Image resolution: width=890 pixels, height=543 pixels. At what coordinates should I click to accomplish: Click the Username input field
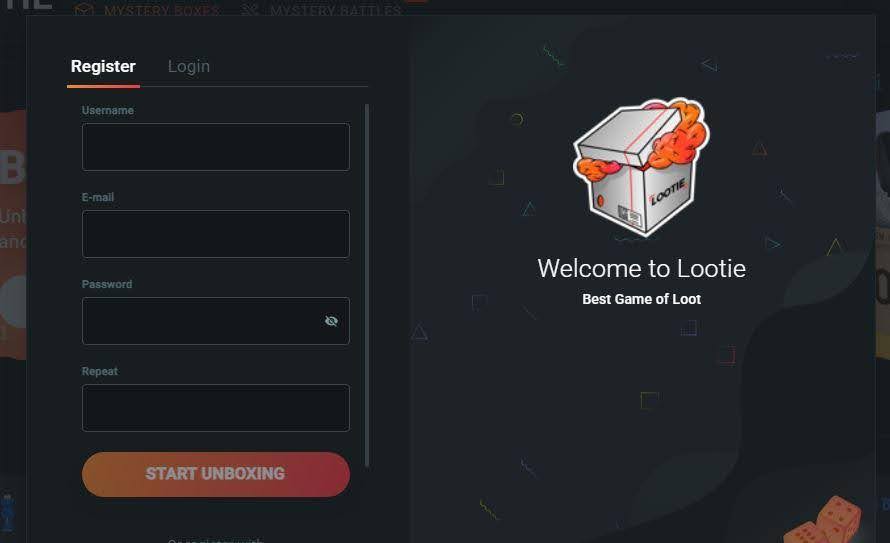pyautogui.click(x=216, y=147)
